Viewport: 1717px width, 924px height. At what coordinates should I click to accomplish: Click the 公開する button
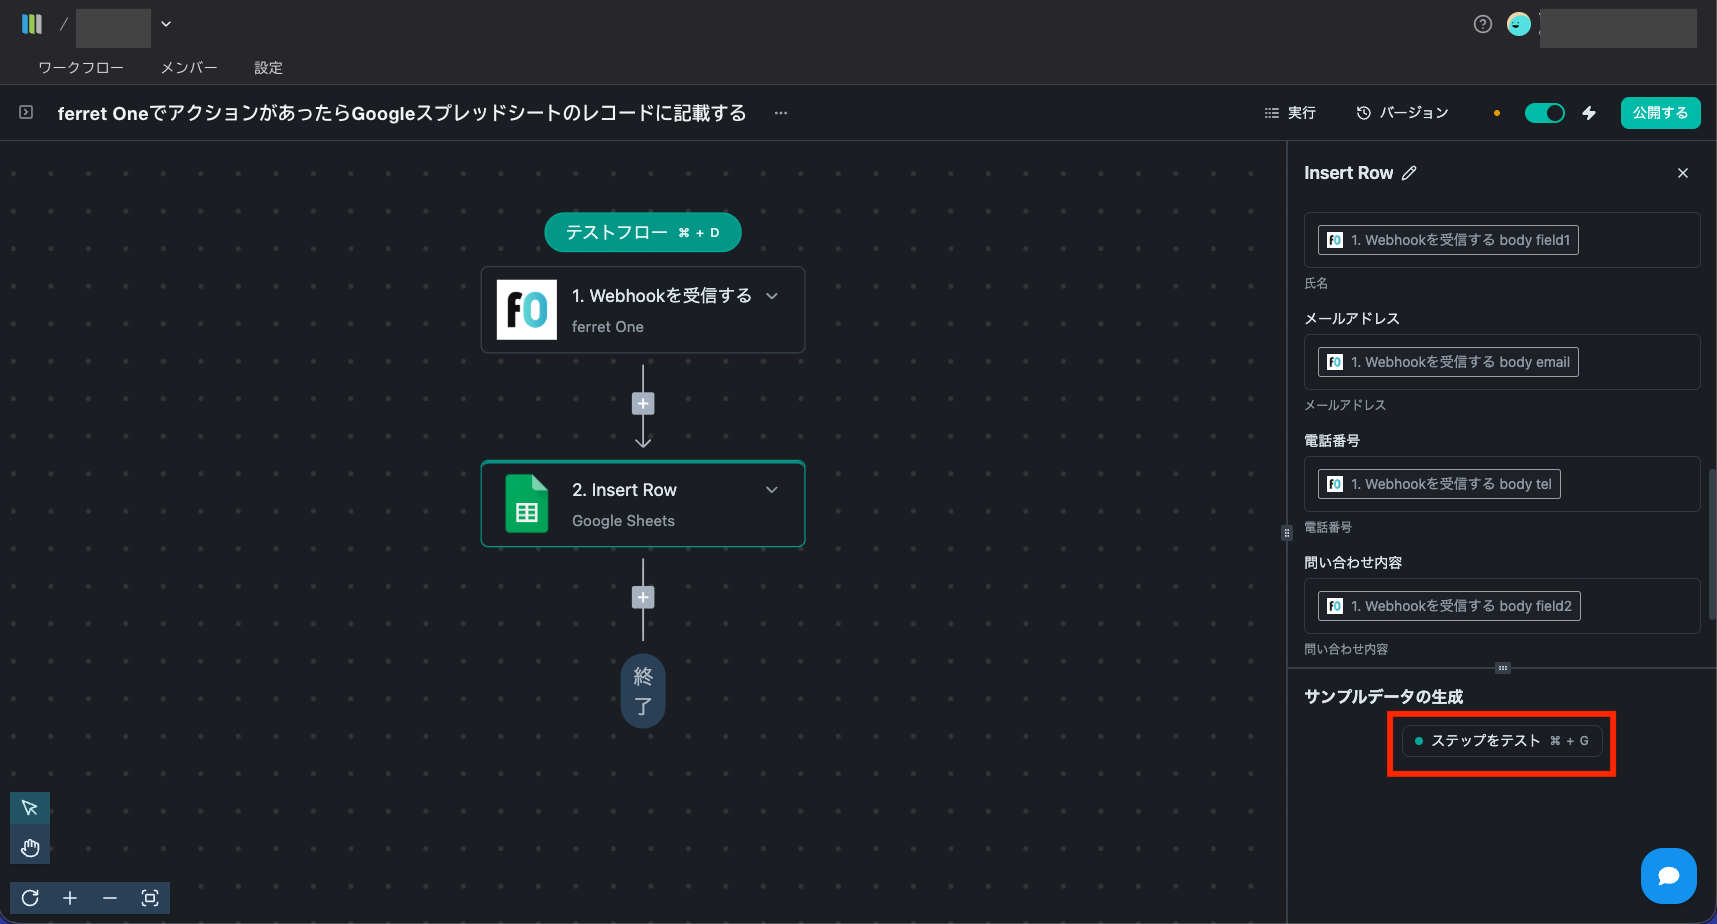point(1660,113)
